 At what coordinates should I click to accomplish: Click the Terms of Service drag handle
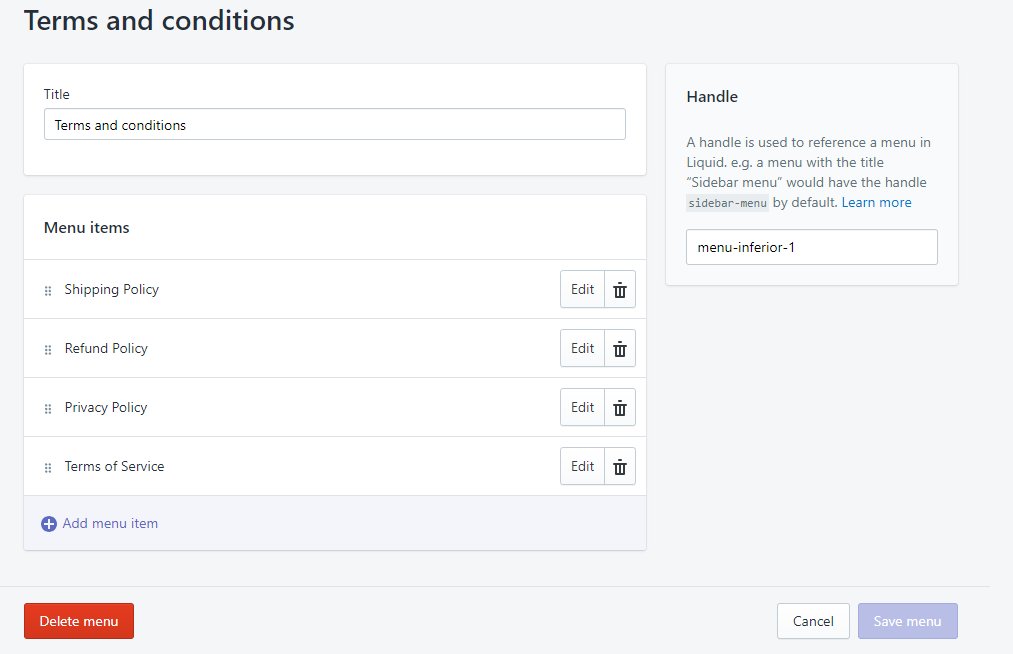tap(48, 468)
